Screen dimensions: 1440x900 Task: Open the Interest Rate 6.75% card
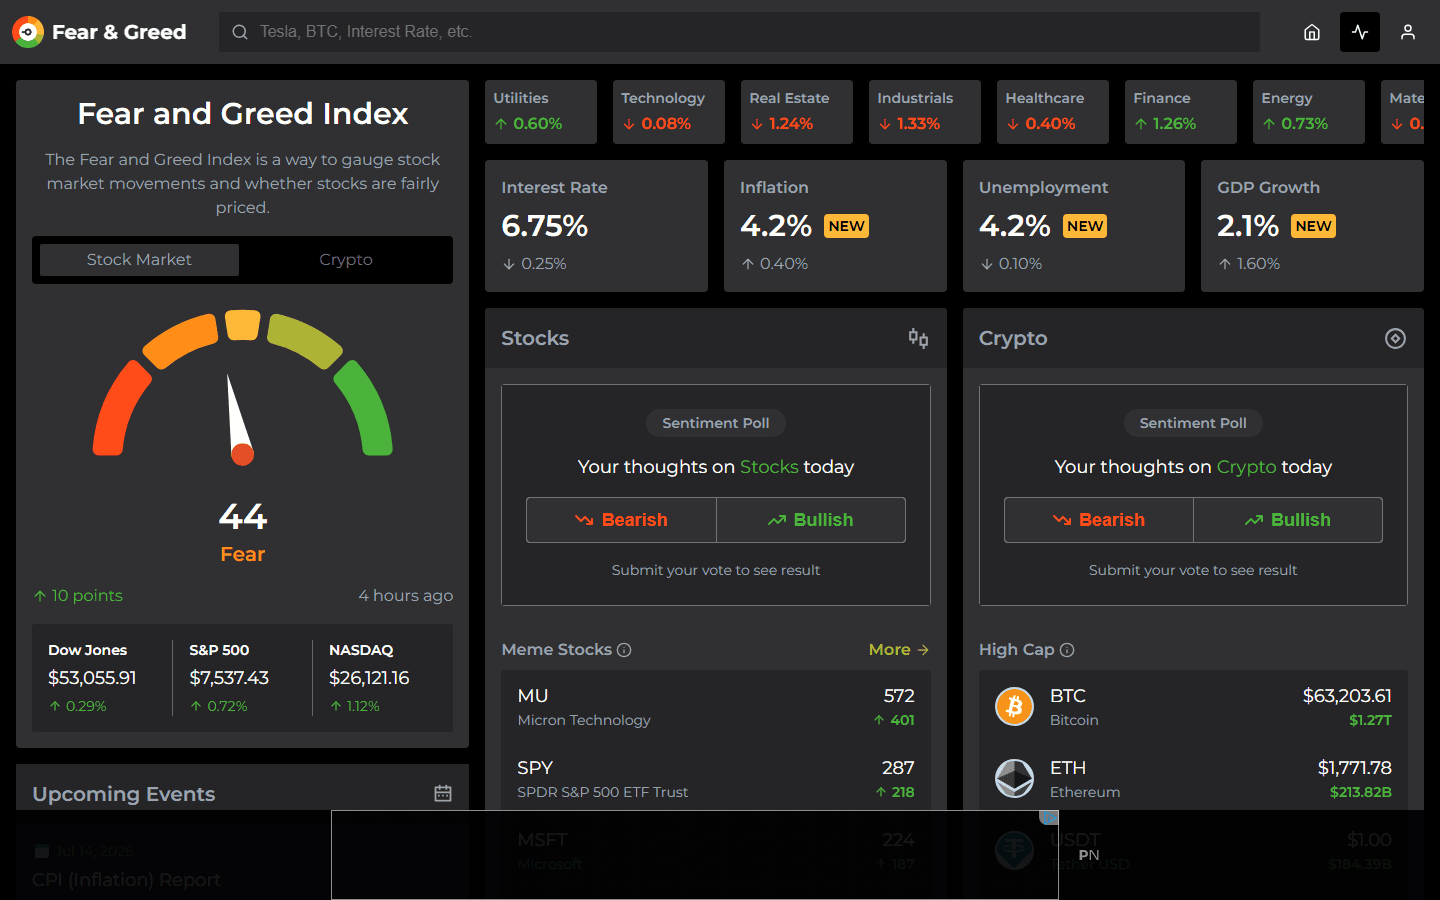[596, 226]
